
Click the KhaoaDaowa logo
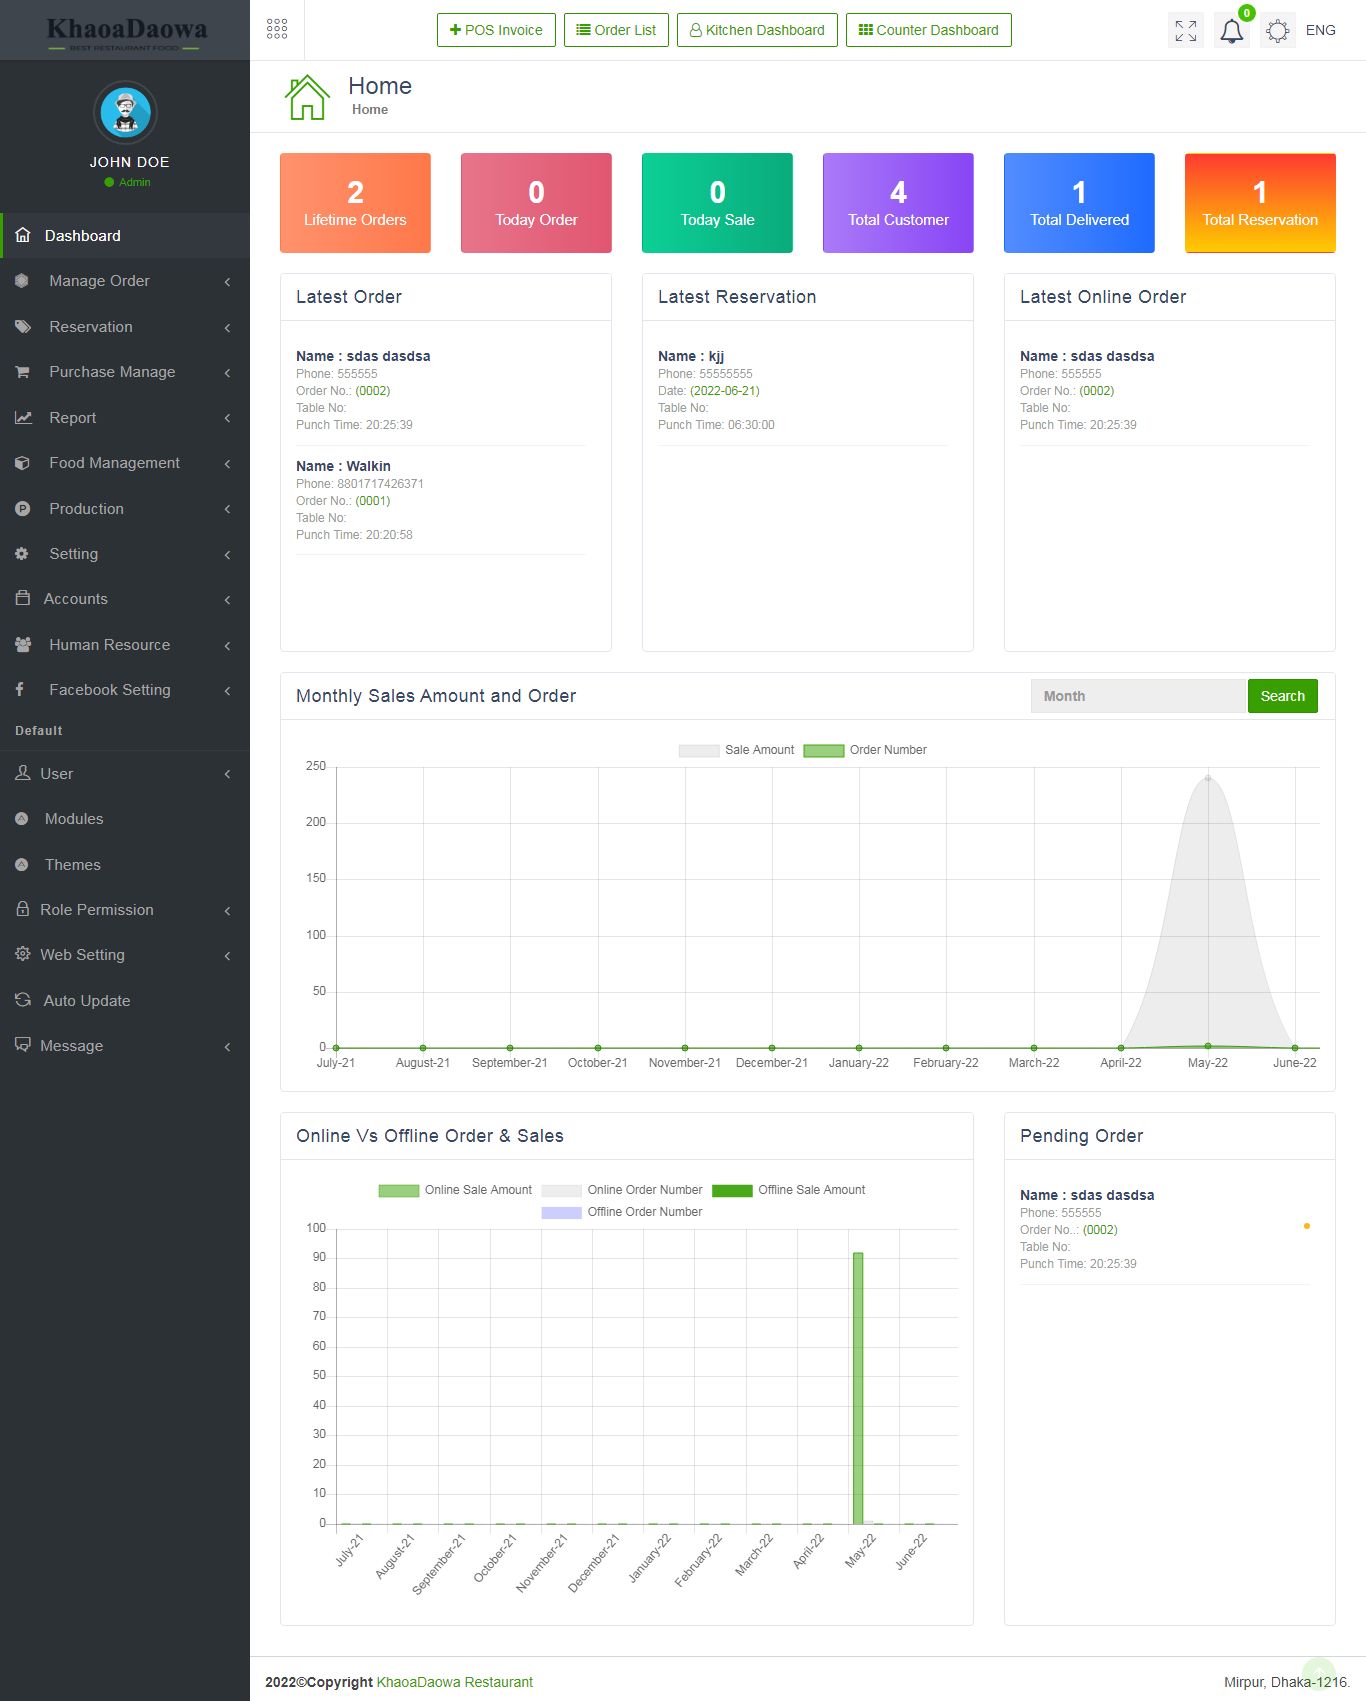(x=126, y=32)
